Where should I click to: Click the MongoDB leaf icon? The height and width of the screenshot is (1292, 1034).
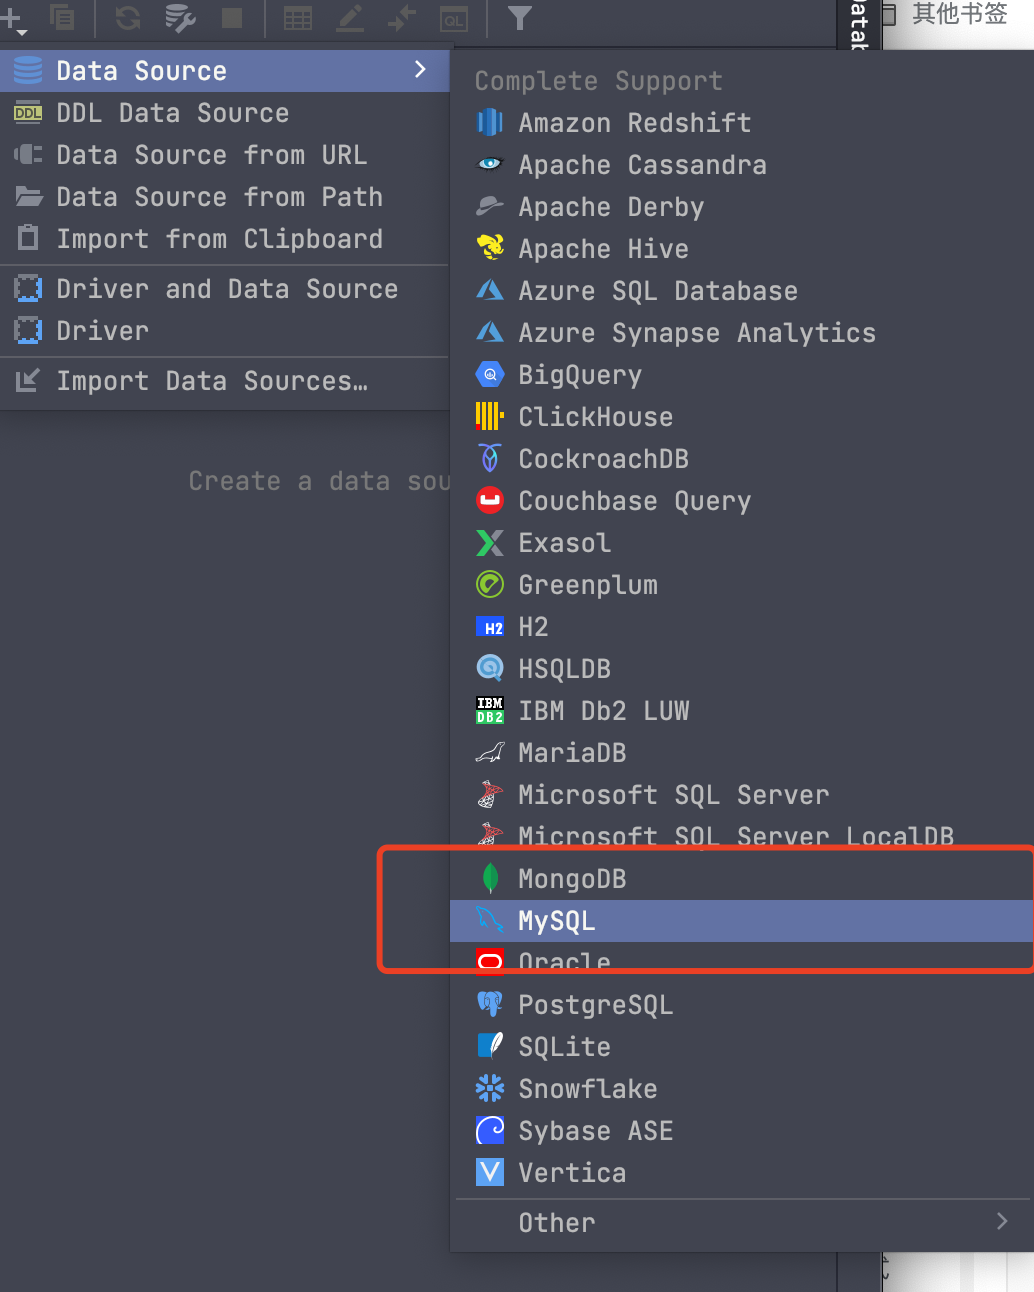[x=490, y=878]
